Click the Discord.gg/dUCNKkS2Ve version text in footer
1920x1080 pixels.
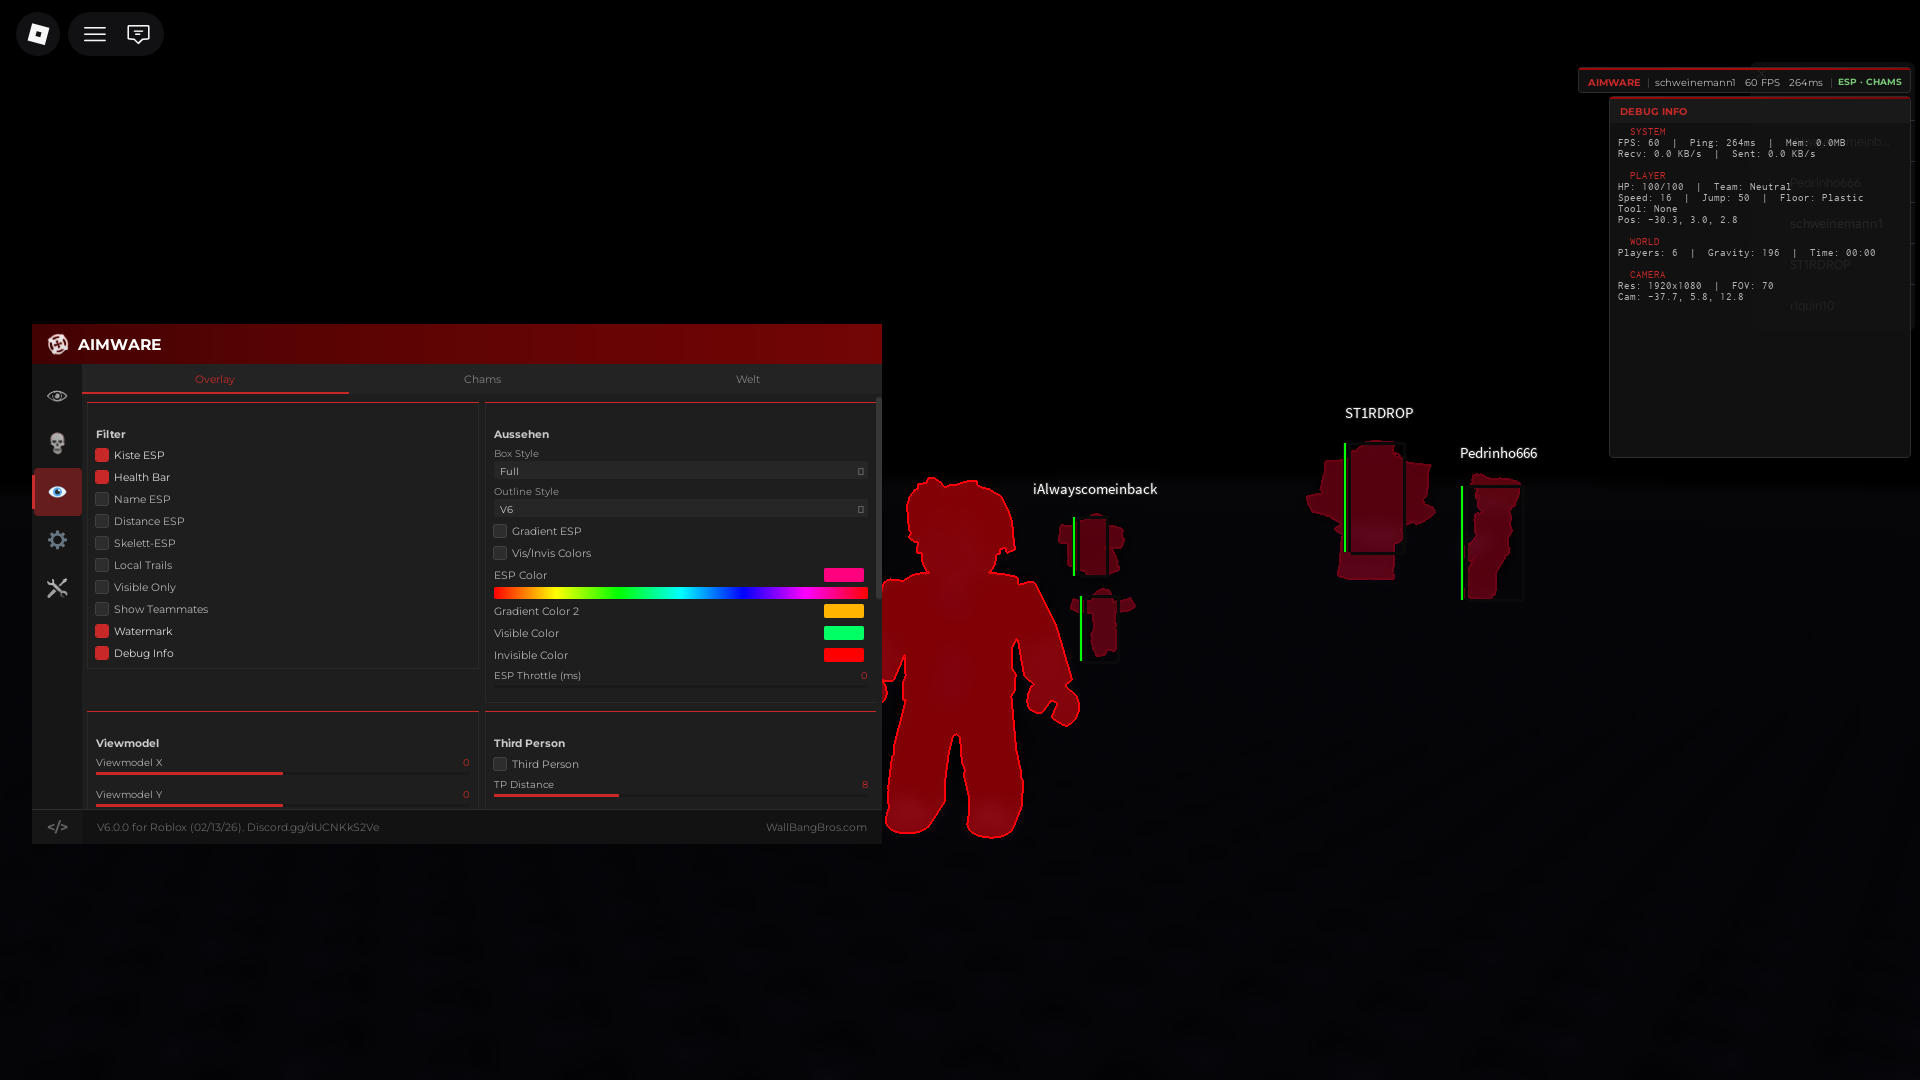coord(238,827)
